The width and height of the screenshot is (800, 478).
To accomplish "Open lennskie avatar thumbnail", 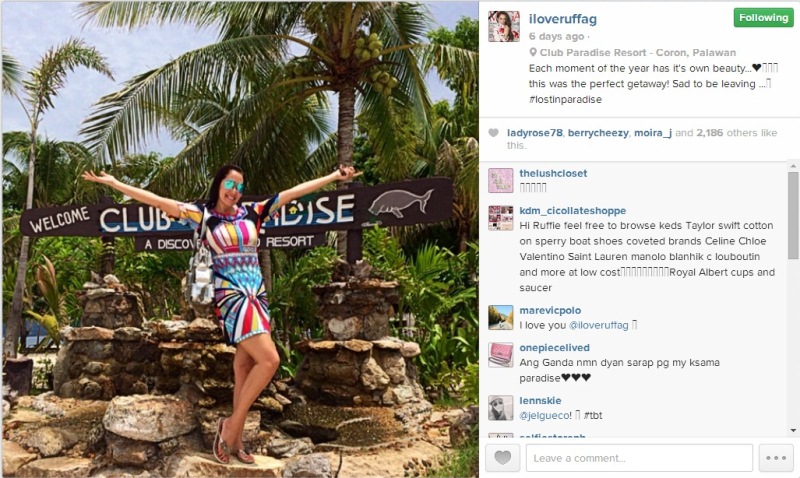I will [501, 408].
